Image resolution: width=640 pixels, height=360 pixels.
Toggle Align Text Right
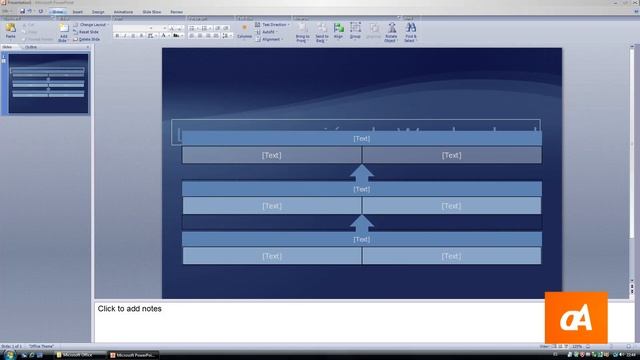click(x=208, y=36)
